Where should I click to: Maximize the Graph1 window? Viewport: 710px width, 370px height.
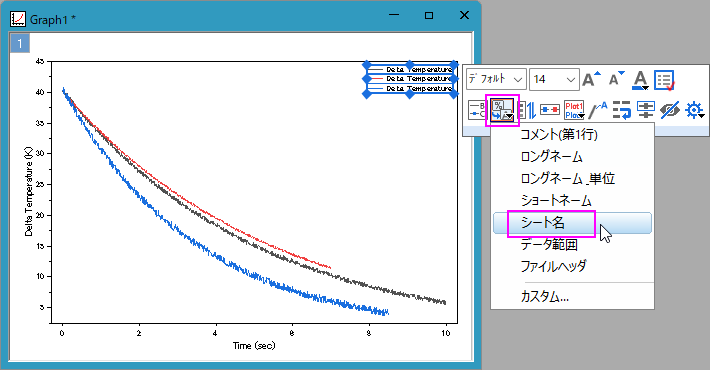(429, 15)
